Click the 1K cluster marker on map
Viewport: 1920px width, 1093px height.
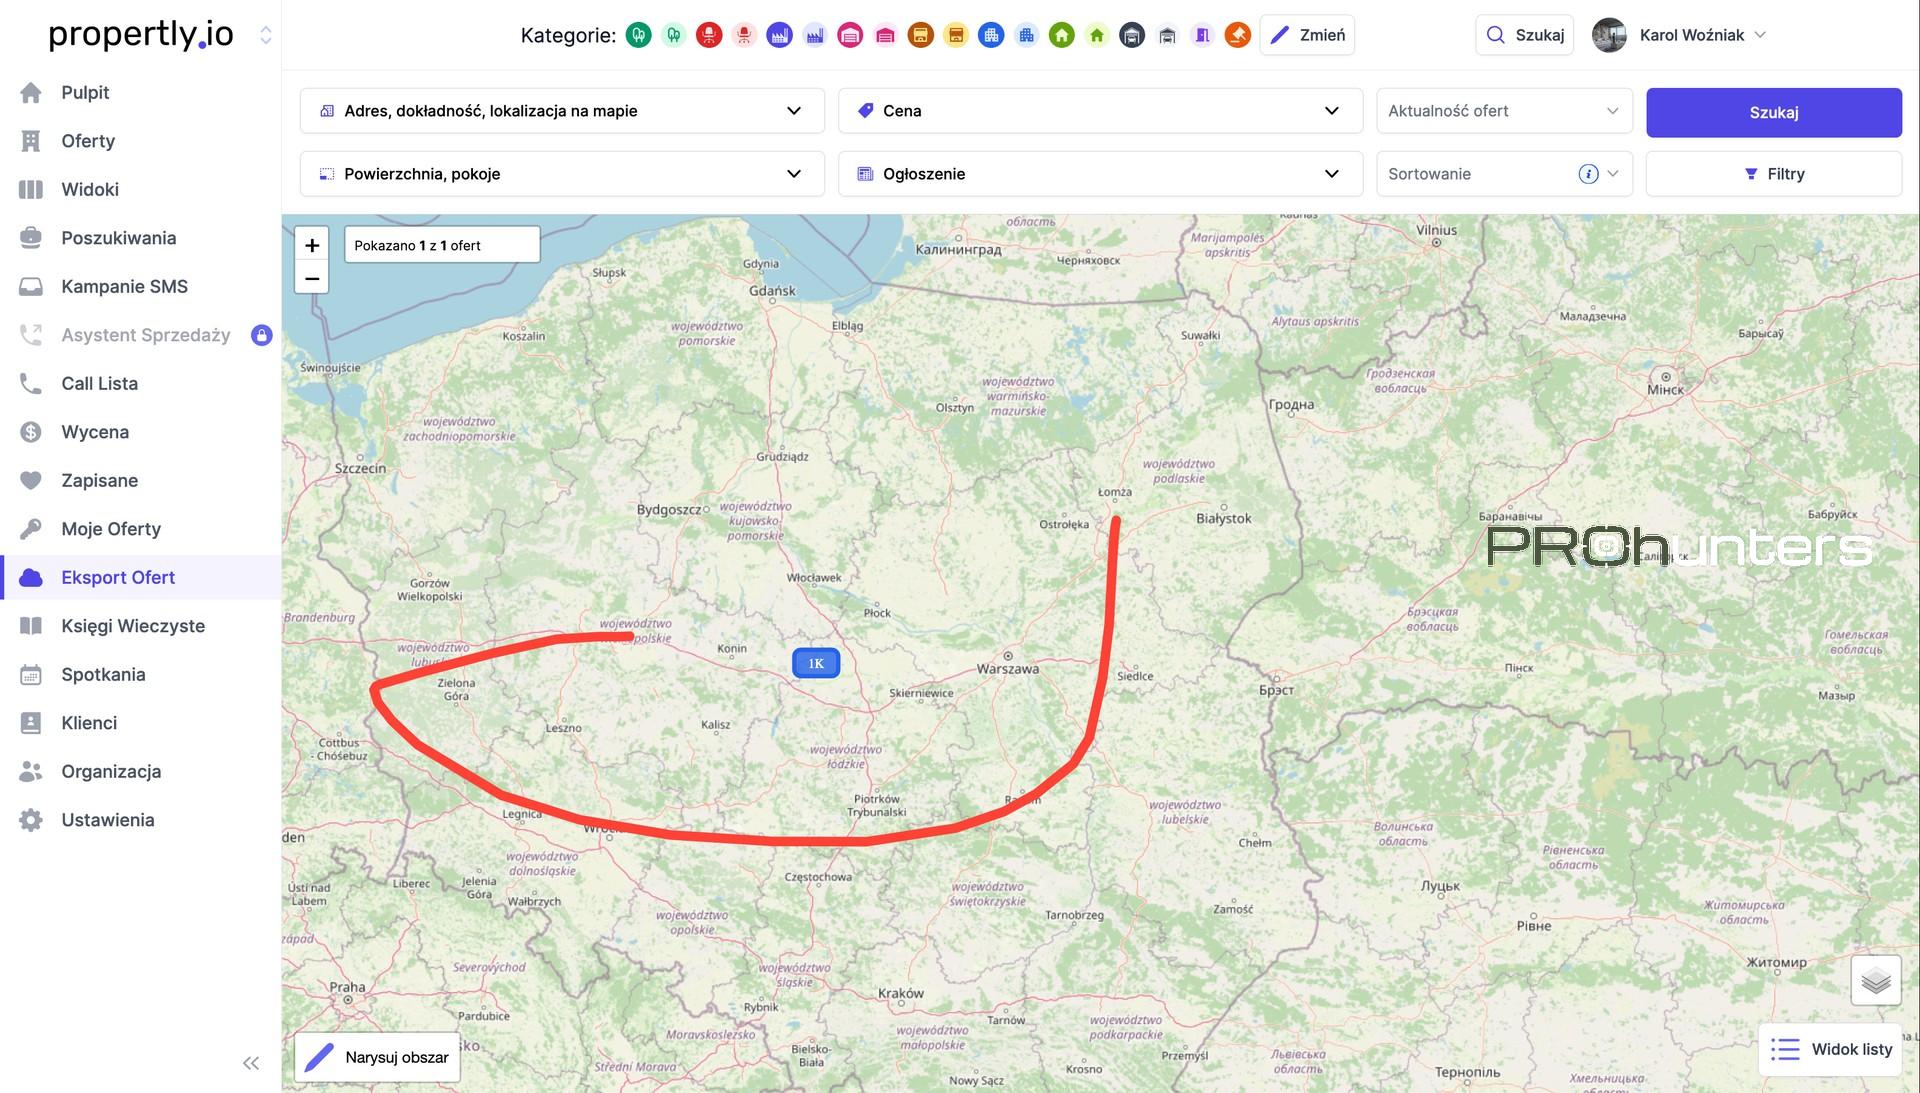coord(816,663)
